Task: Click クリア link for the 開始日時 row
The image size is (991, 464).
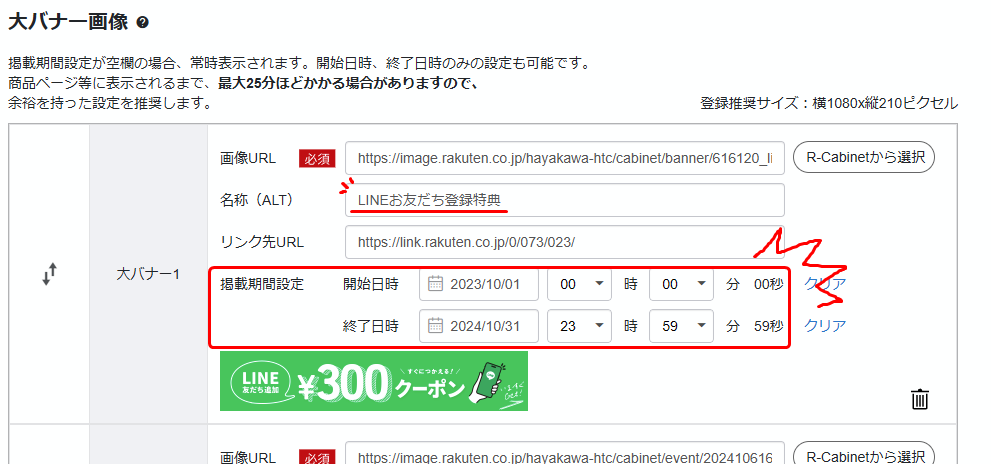Action: coord(825,284)
